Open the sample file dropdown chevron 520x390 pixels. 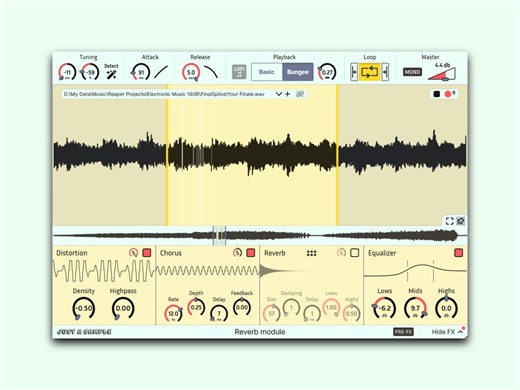[279, 94]
